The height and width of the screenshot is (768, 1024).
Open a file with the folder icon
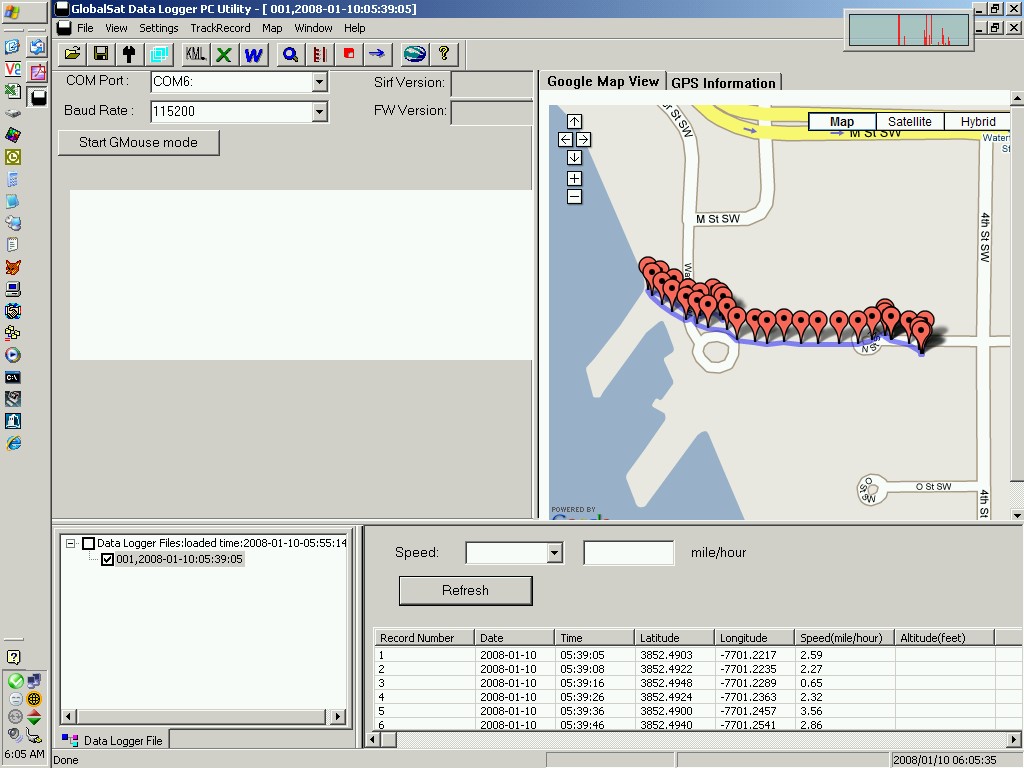[72, 54]
